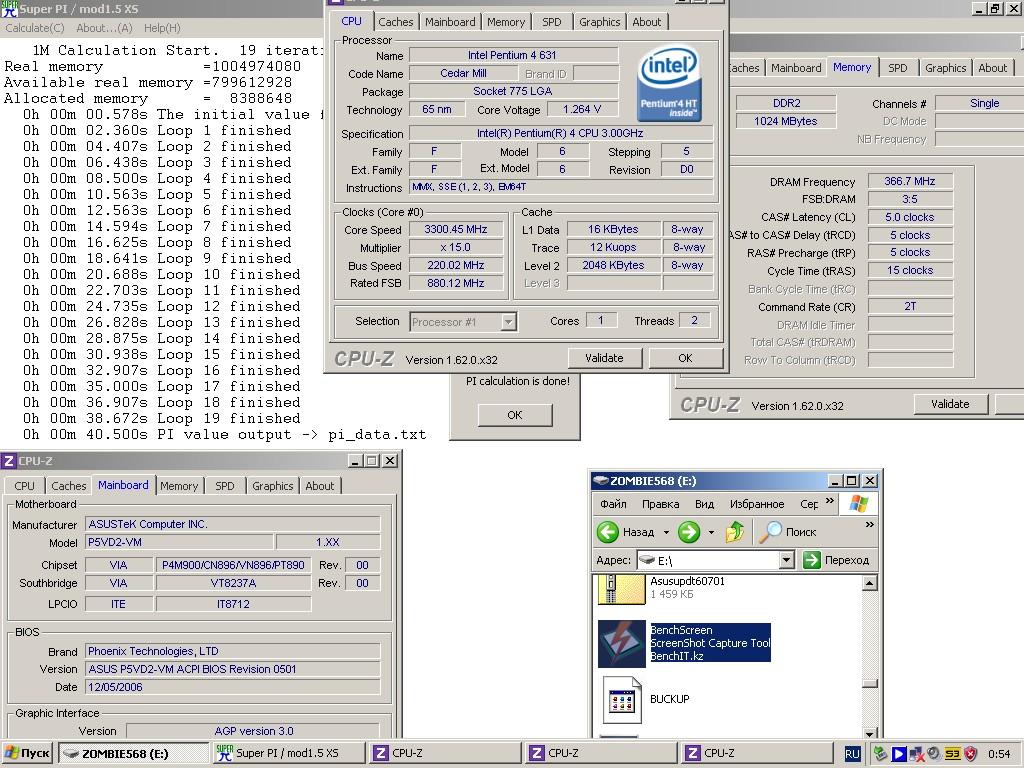Click the green Back arrow in Explorer

point(607,532)
